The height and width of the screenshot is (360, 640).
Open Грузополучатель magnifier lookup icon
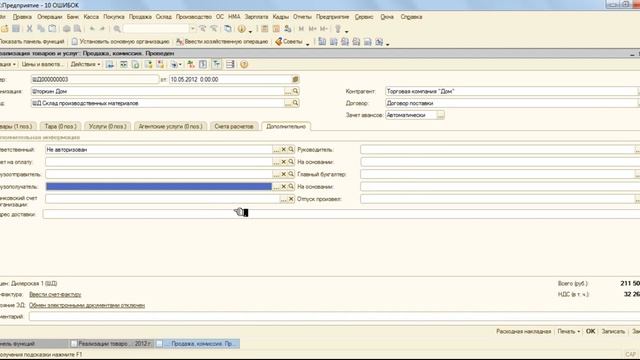(x=291, y=187)
